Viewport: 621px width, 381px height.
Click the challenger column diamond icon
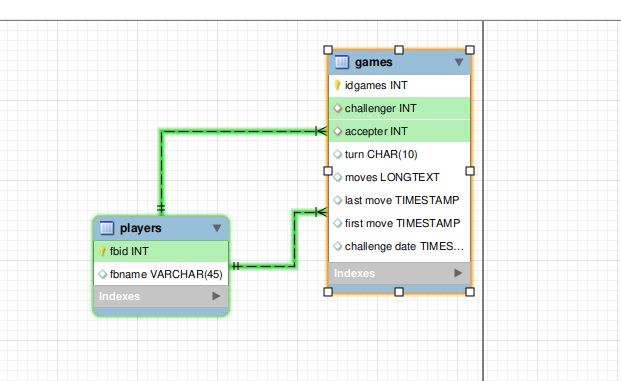click(x=337, y=108)
